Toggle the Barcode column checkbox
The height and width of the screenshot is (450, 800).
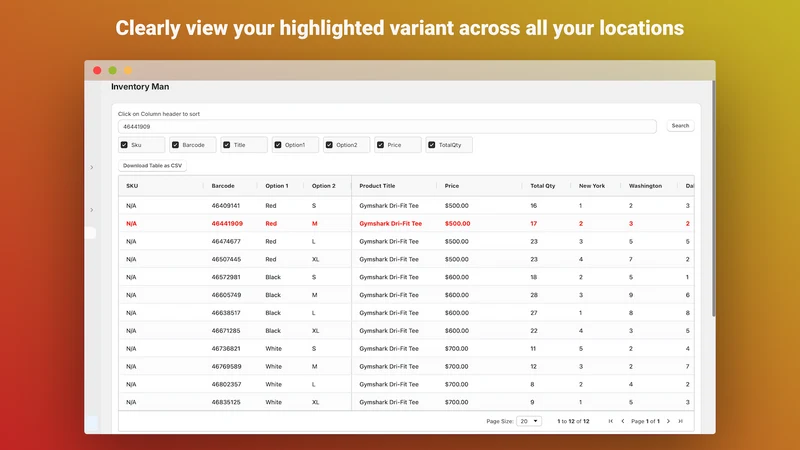(176, 145)
